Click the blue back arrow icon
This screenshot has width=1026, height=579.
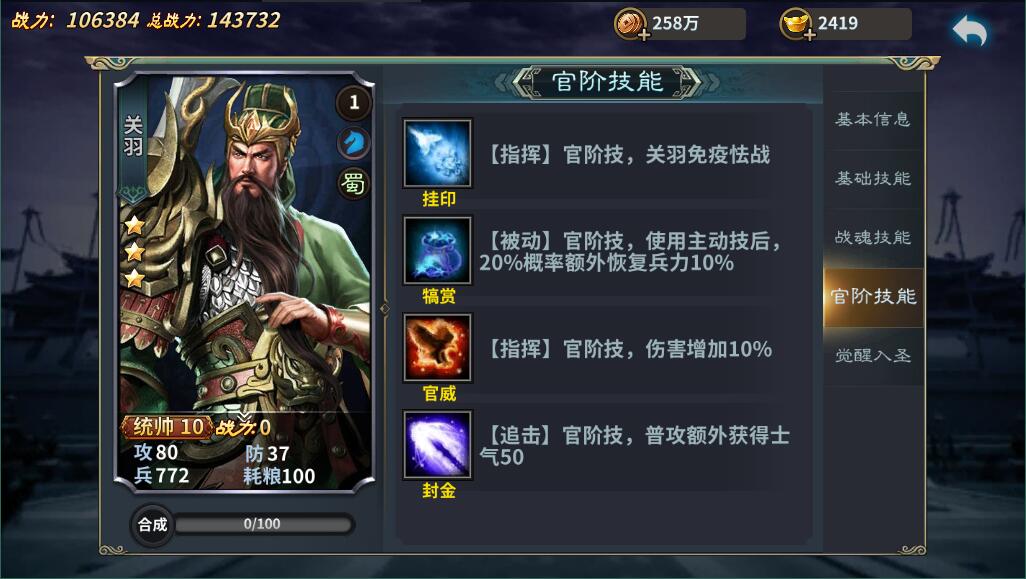click(x=970, y=31)
